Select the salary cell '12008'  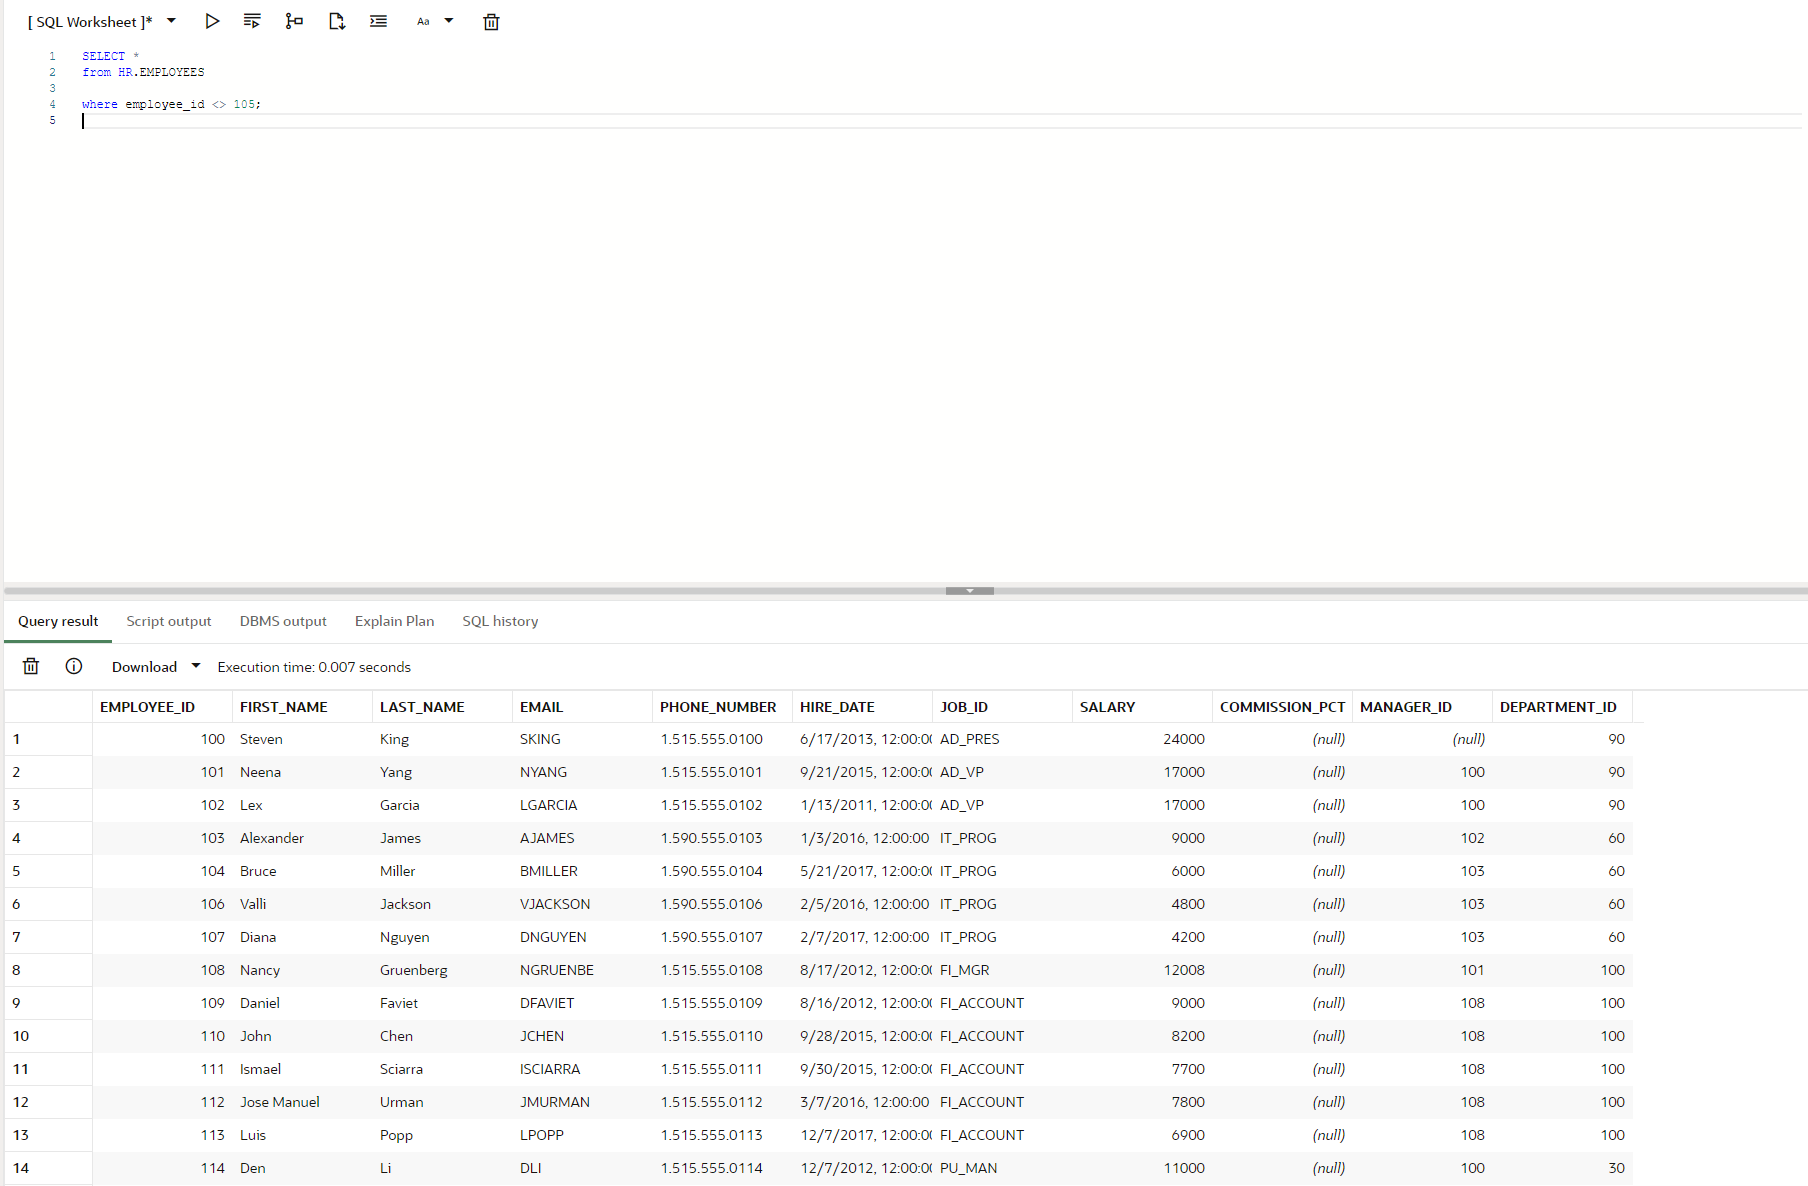(x=1142, y=970)
